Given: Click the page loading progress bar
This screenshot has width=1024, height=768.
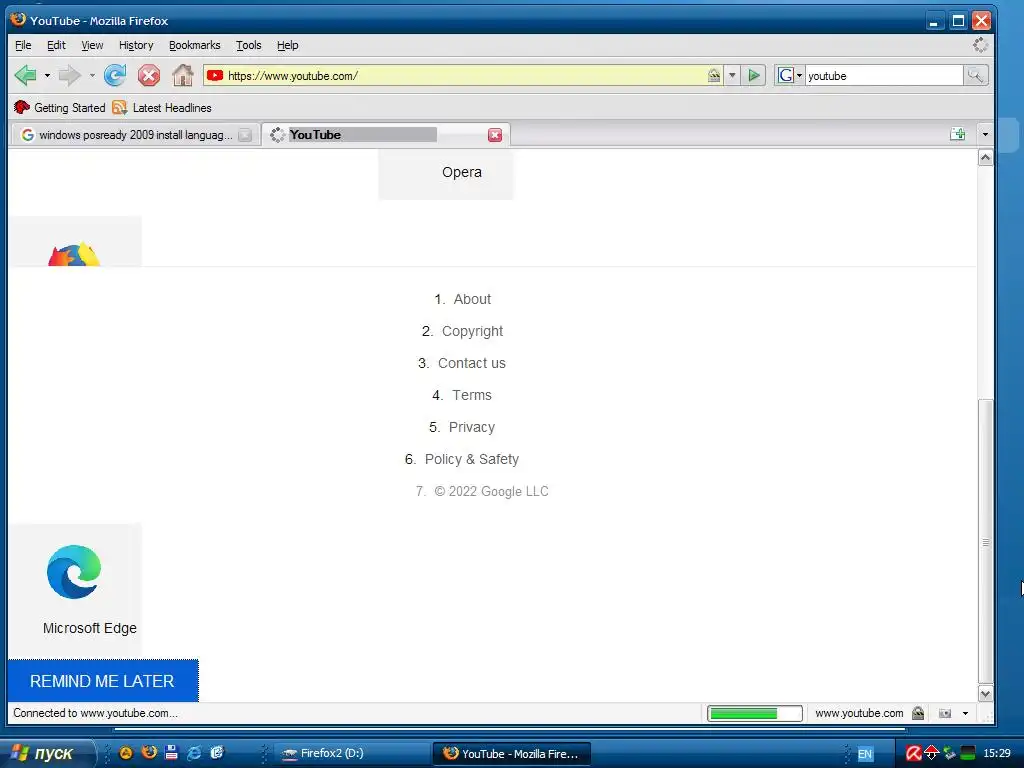Looking at the screenshot, I should coord(754,713).
